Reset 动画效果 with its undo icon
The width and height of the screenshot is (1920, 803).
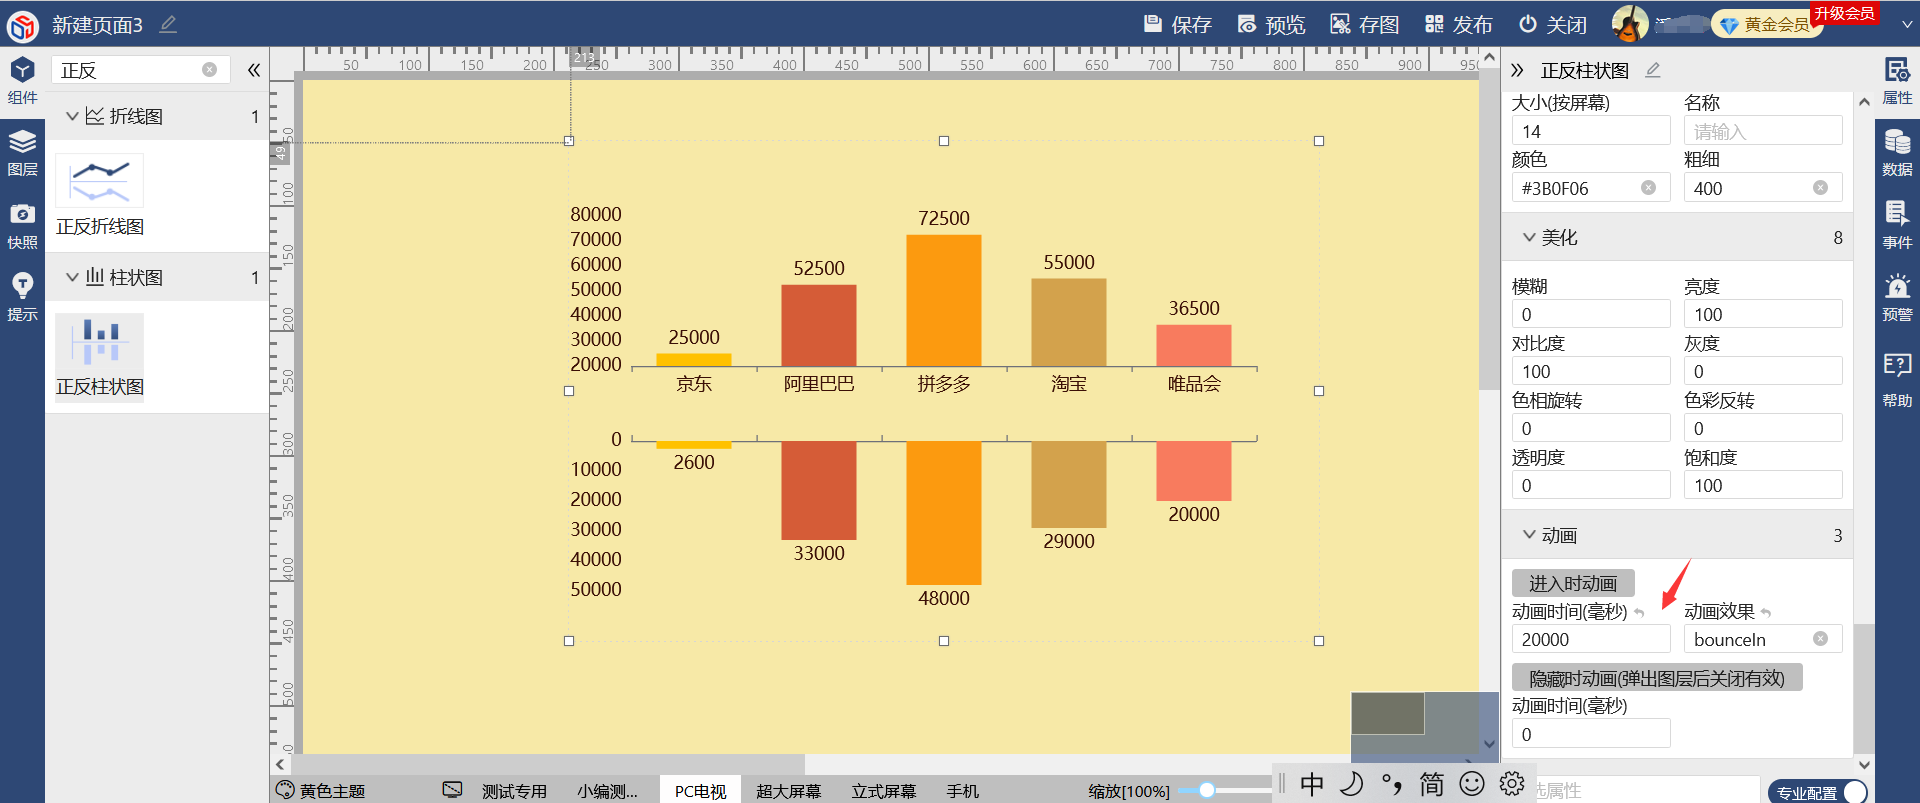pyautogui.click(x=1766, y=613)
